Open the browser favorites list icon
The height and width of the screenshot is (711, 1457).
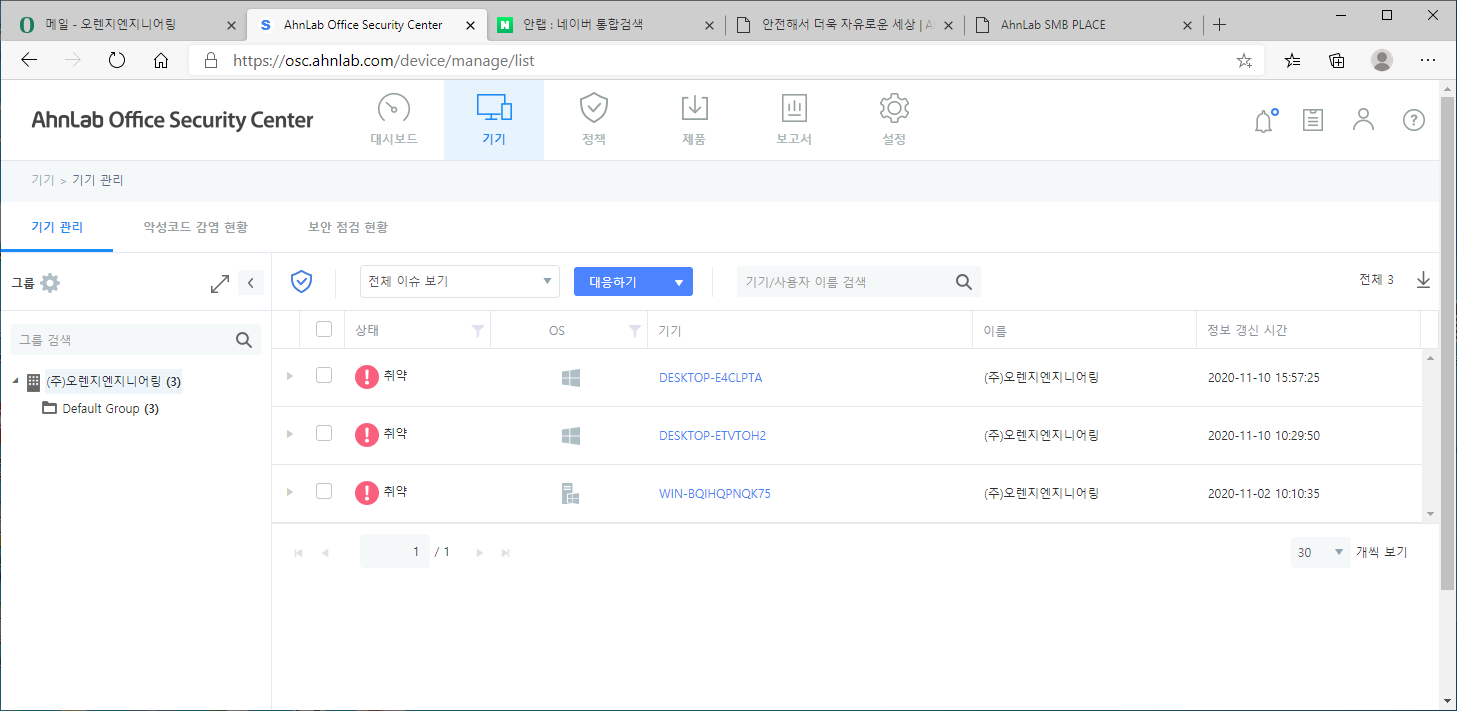tap(1292, 61)
